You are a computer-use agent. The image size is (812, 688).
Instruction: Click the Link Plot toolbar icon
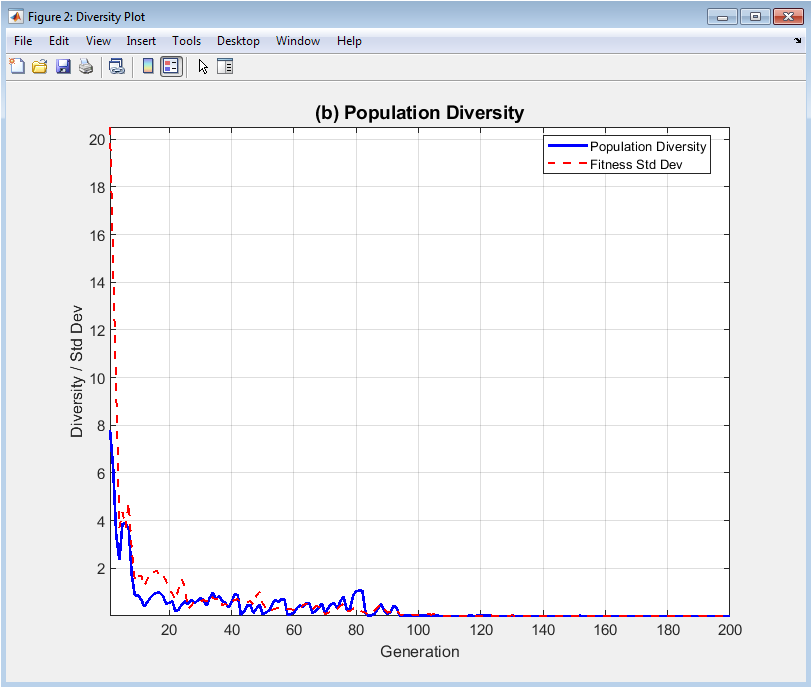click(117, 66)
